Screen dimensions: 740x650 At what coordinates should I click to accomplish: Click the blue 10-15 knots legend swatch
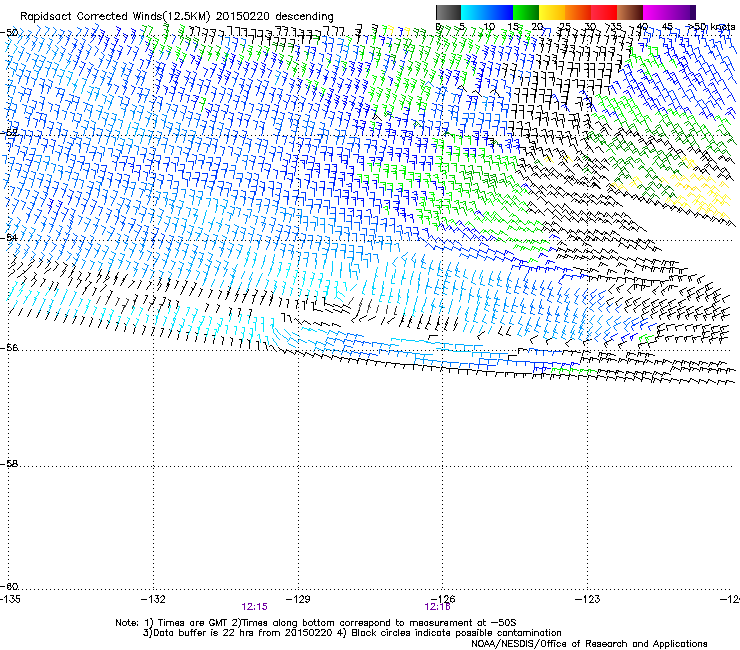(500, 12)
